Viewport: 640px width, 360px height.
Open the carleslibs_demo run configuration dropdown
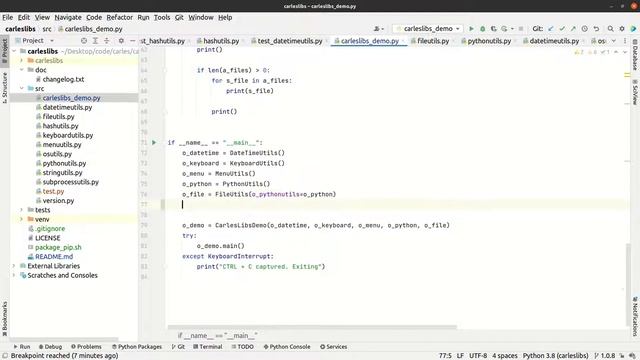click(x=428, y=29)
